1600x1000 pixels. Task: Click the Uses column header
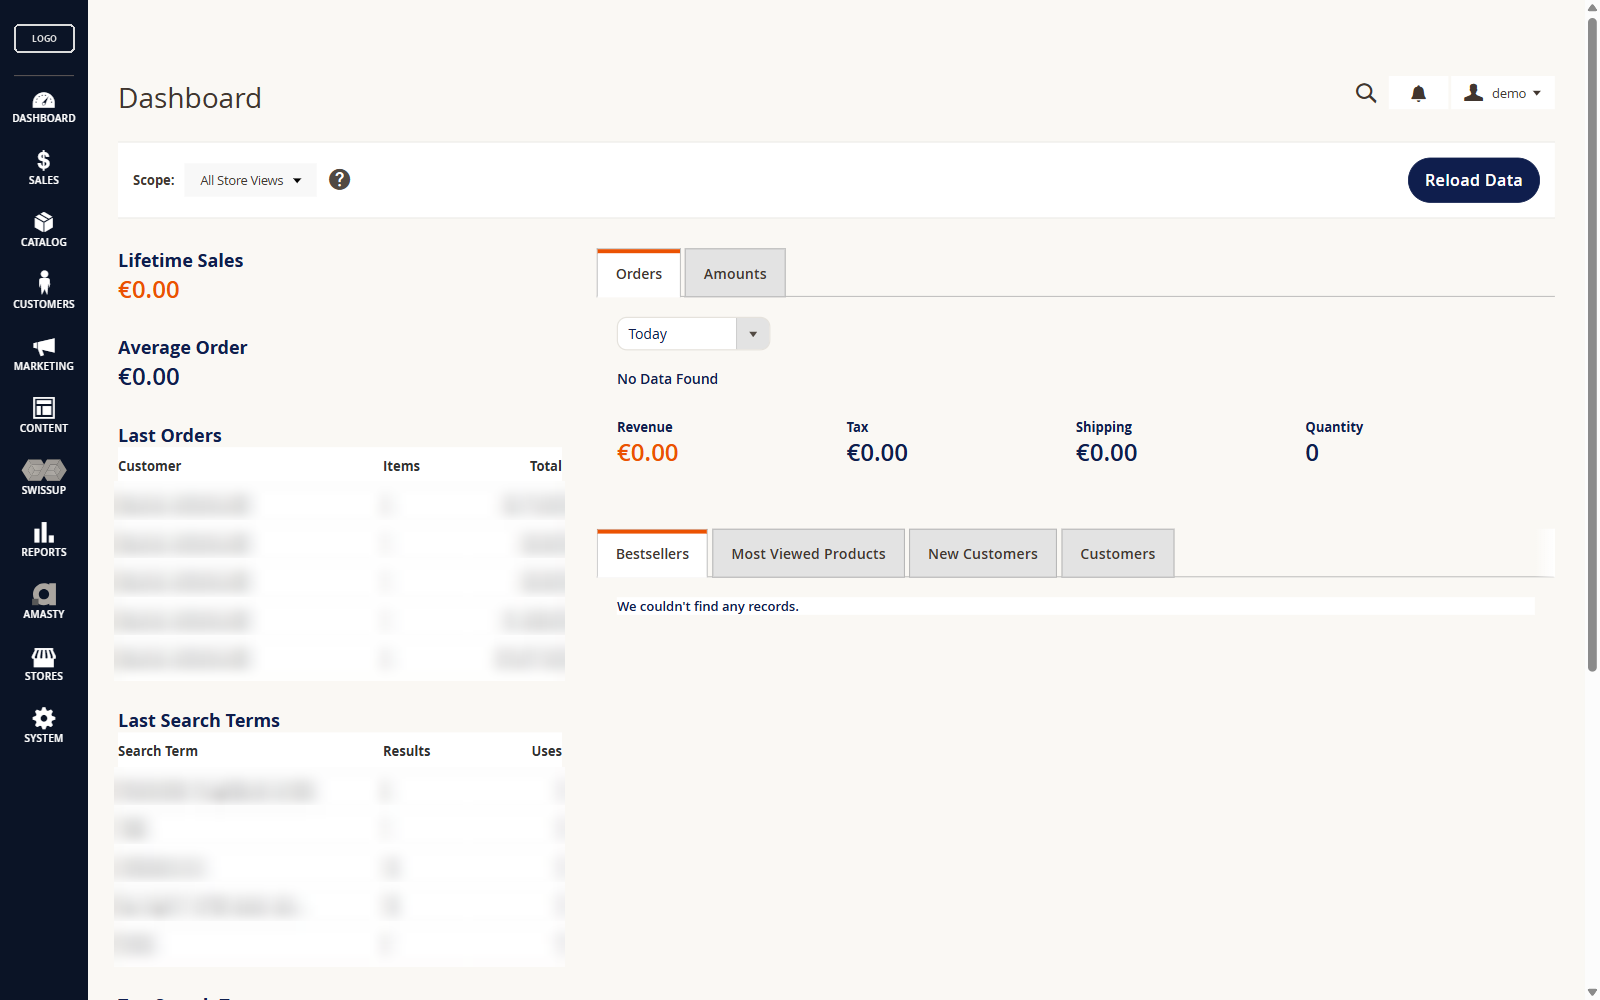(547, 751)
